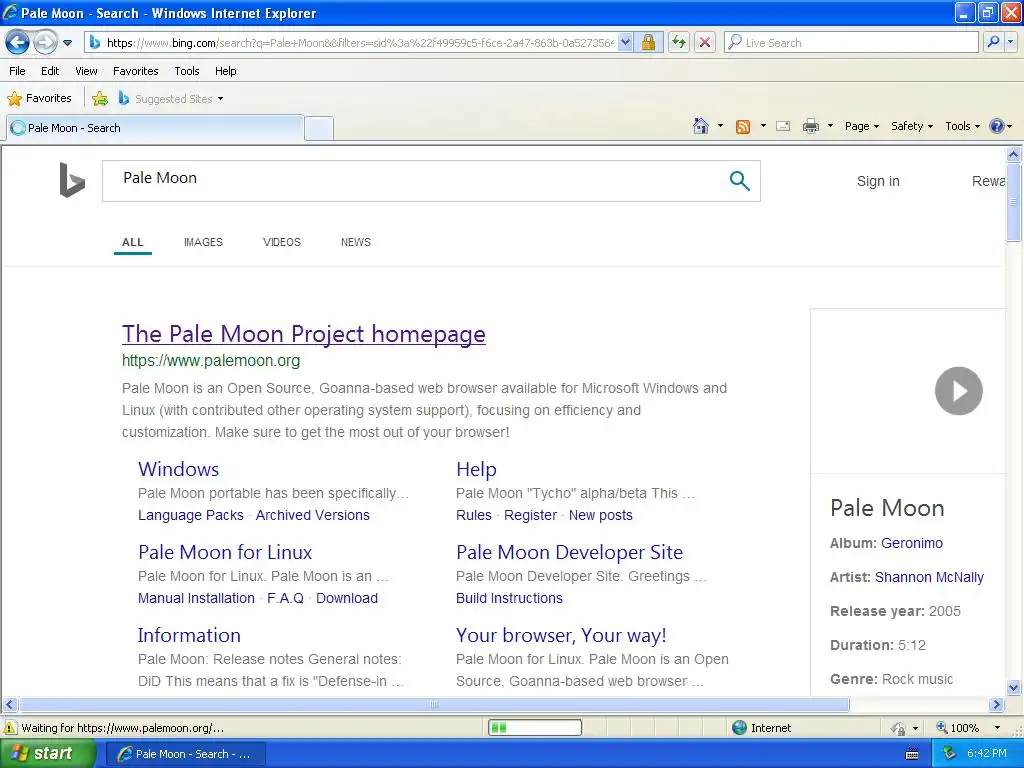Screen dimensions: 1024x768
Task: Open the Shannon McNally artist link
Action: (929, 577)
